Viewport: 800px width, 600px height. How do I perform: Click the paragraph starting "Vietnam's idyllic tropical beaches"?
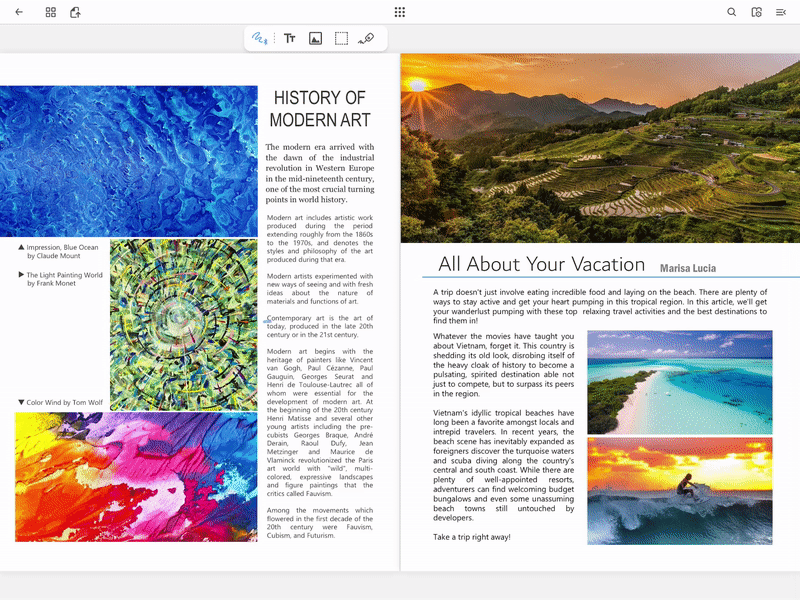click(504, 465)
